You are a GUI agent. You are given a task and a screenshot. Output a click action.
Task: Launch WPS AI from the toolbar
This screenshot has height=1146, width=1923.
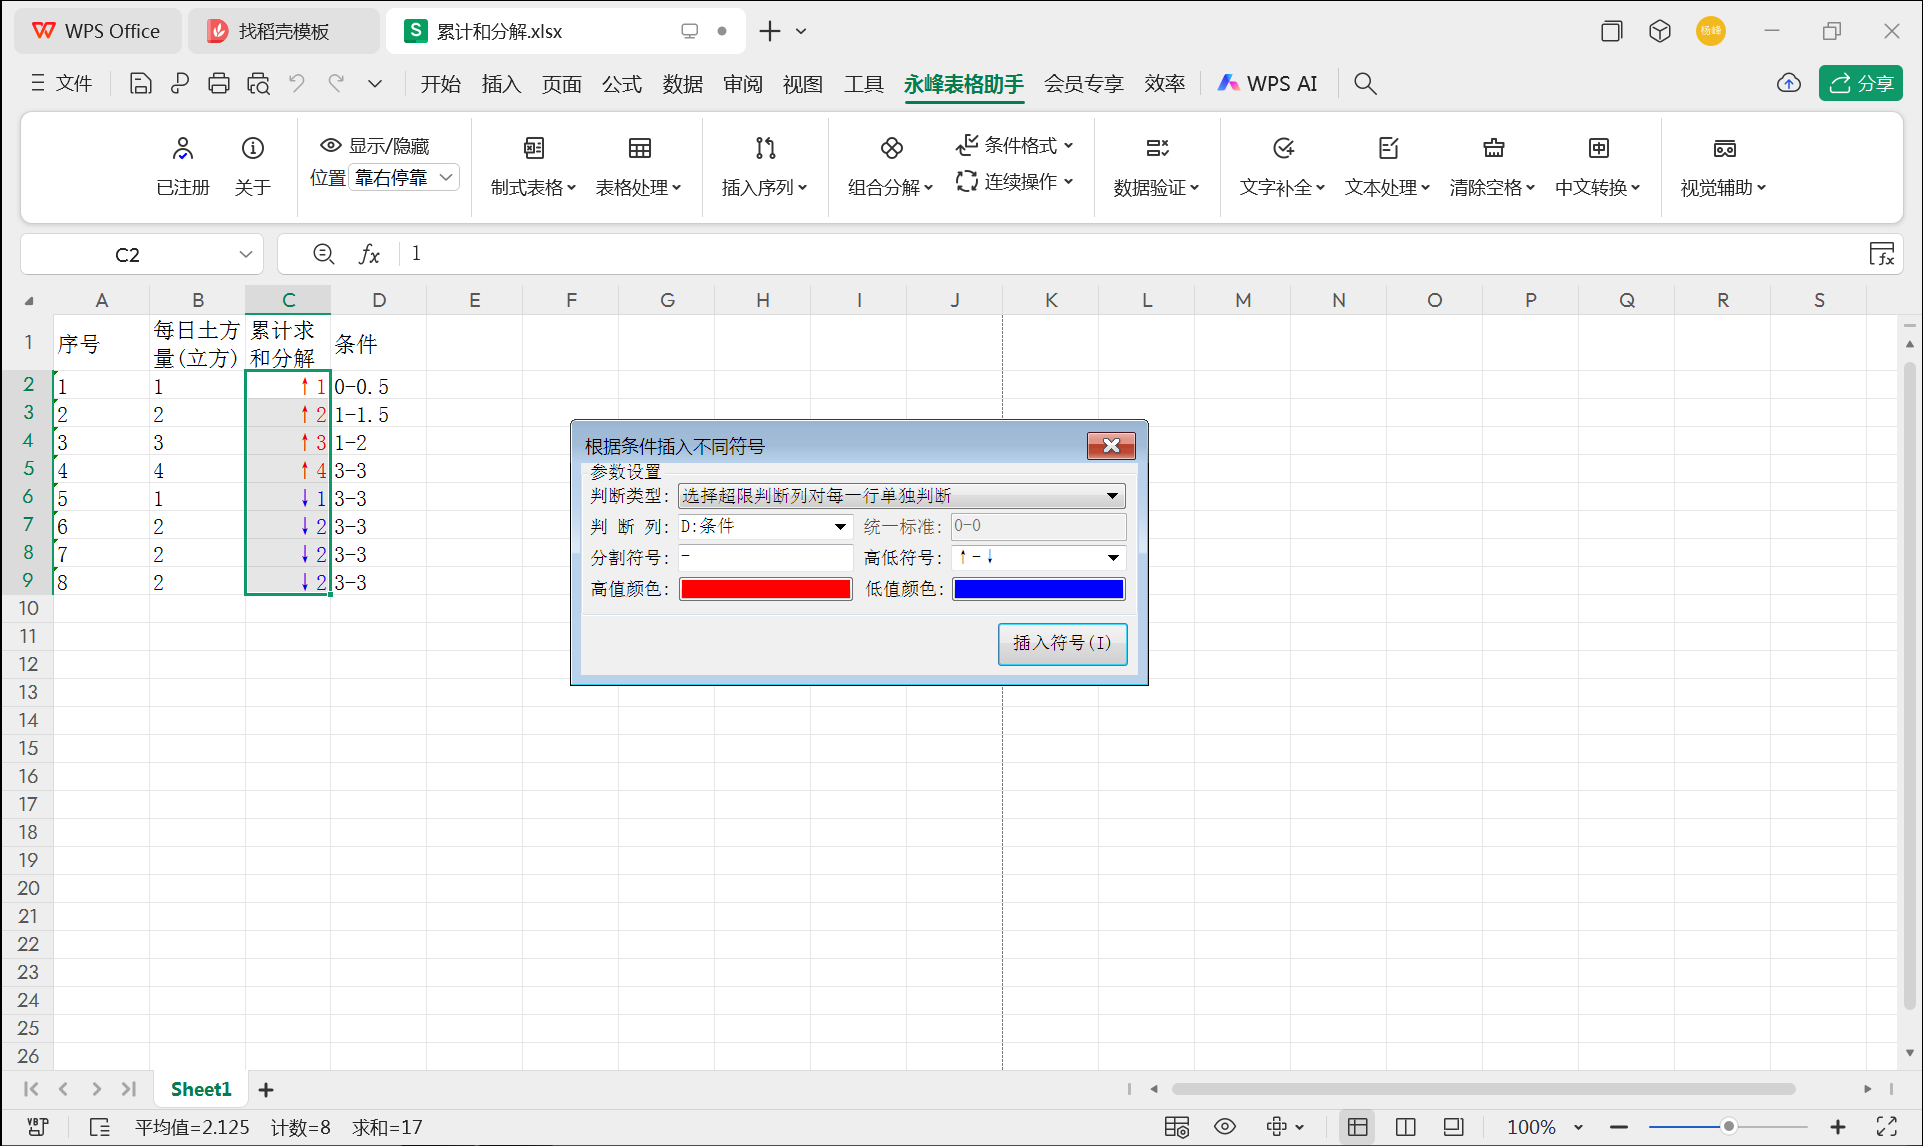pos(1267,83)
